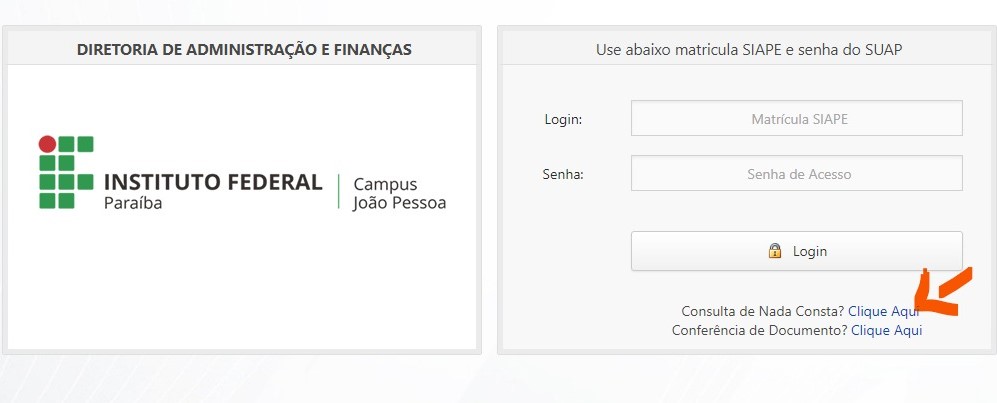
Task: Focus the Senha de Acesso password field
Action: (x=796, y=173)
